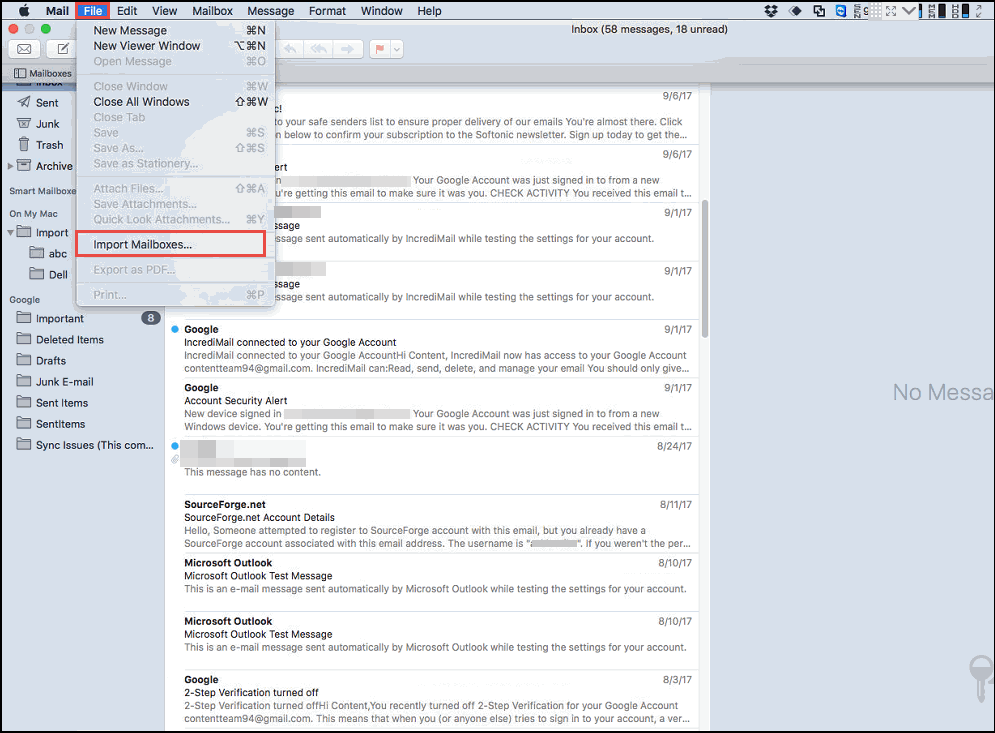Click the red flag toolbar icon
The image size is (995, 733).
[x=379, y=49]
